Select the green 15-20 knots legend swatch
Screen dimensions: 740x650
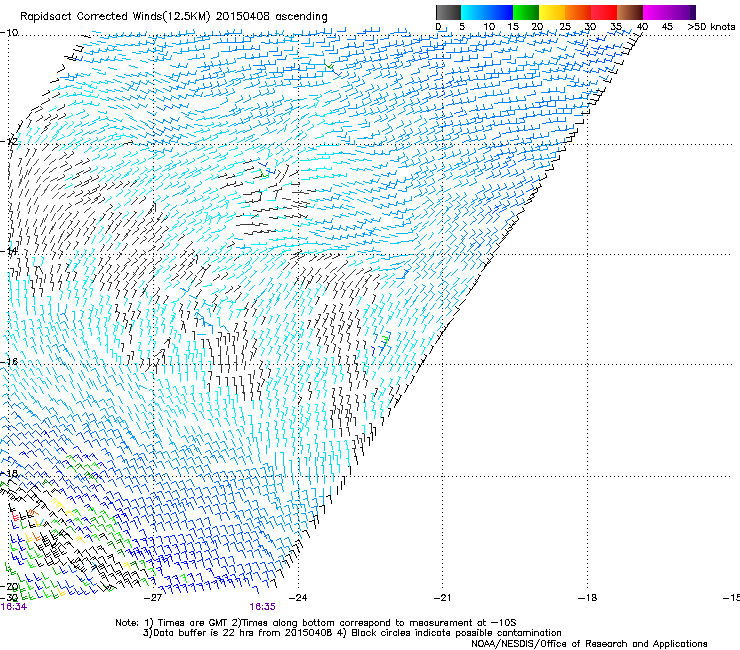pos(526,12)
